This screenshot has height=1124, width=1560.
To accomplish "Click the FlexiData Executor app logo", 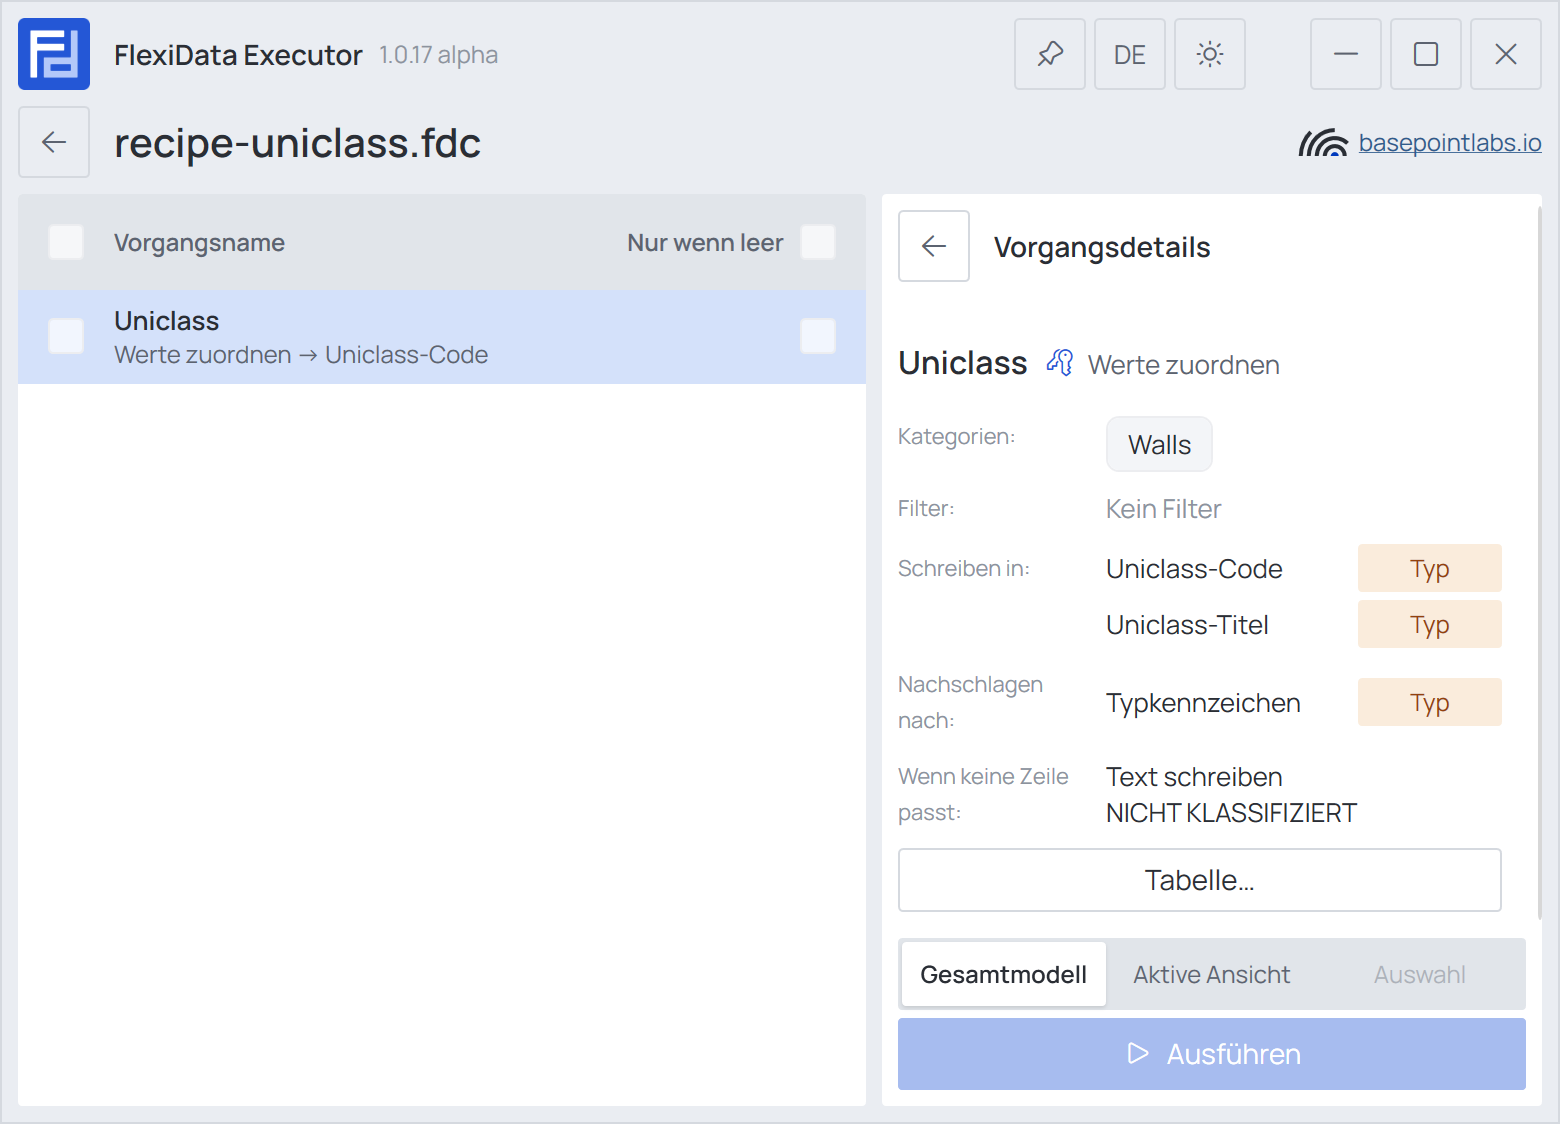I will (54, 54).
